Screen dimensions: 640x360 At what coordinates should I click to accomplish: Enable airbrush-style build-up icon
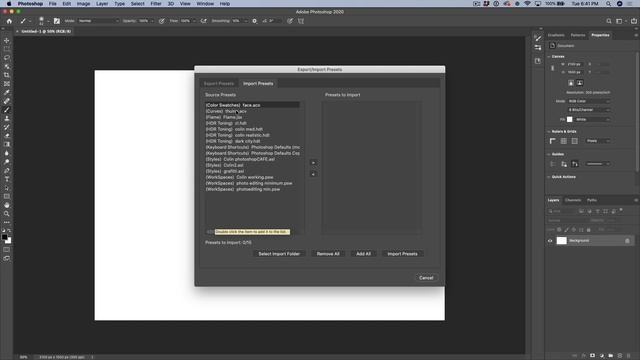[204, 21]
